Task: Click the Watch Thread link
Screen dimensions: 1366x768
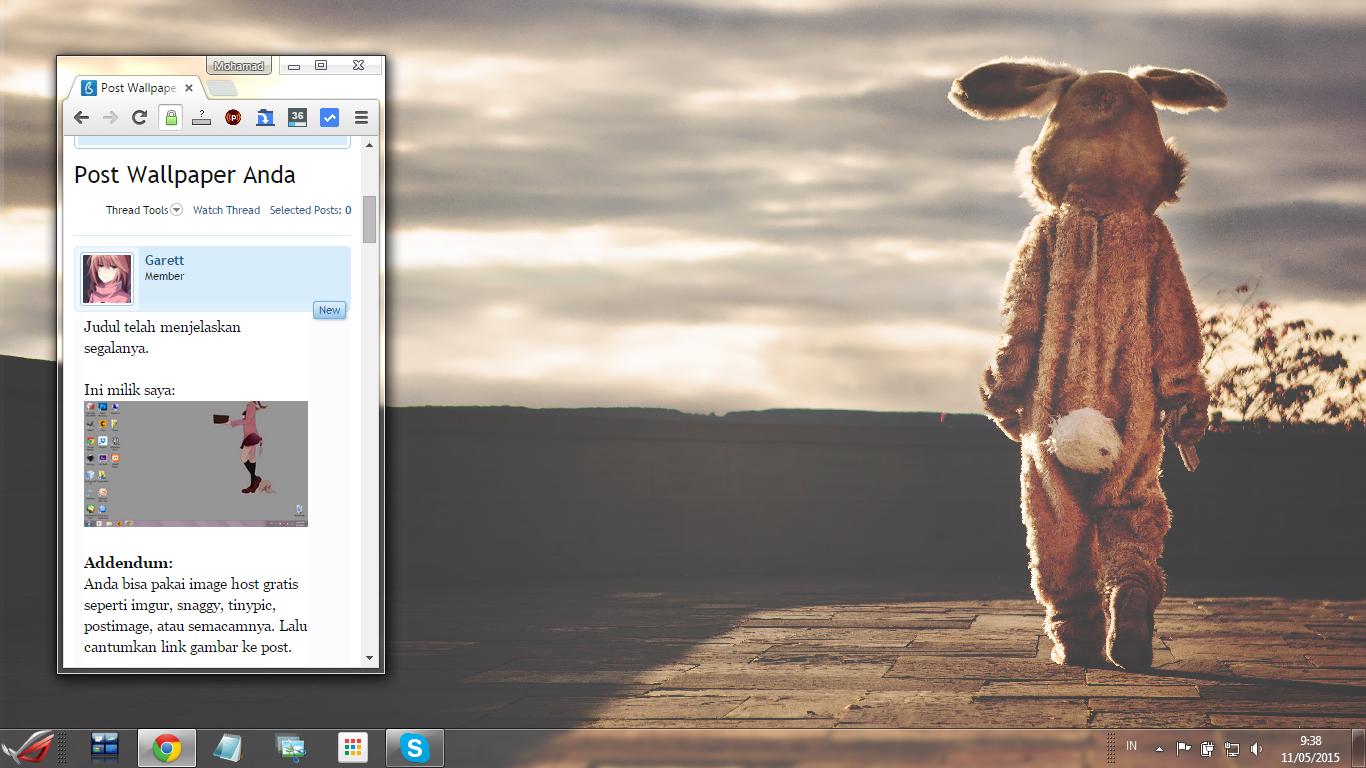Action: pyautogui.click(x=226, y=210)
